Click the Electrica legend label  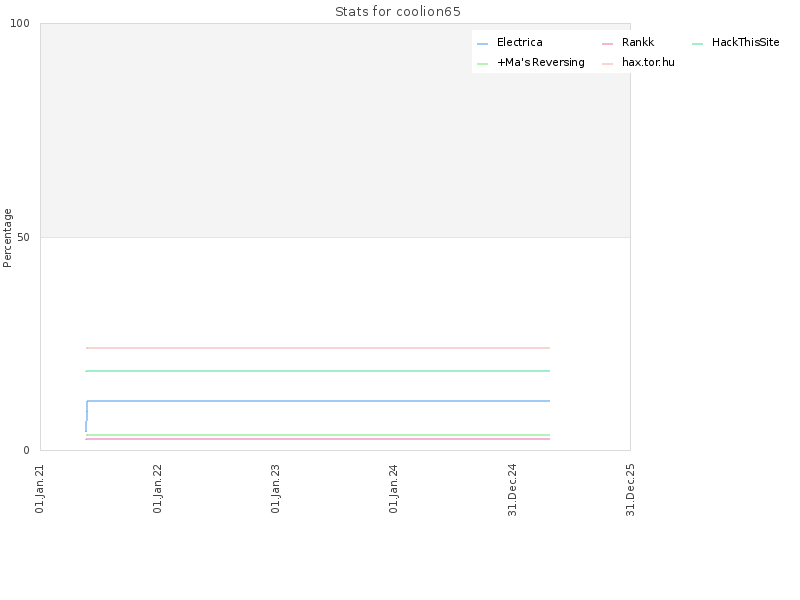(x=519, y=42)
